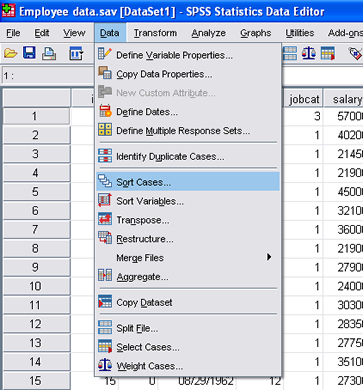Click the Open data document folder icon
The width and height of the screenshot is (363, 390).
tap(10, 53)
